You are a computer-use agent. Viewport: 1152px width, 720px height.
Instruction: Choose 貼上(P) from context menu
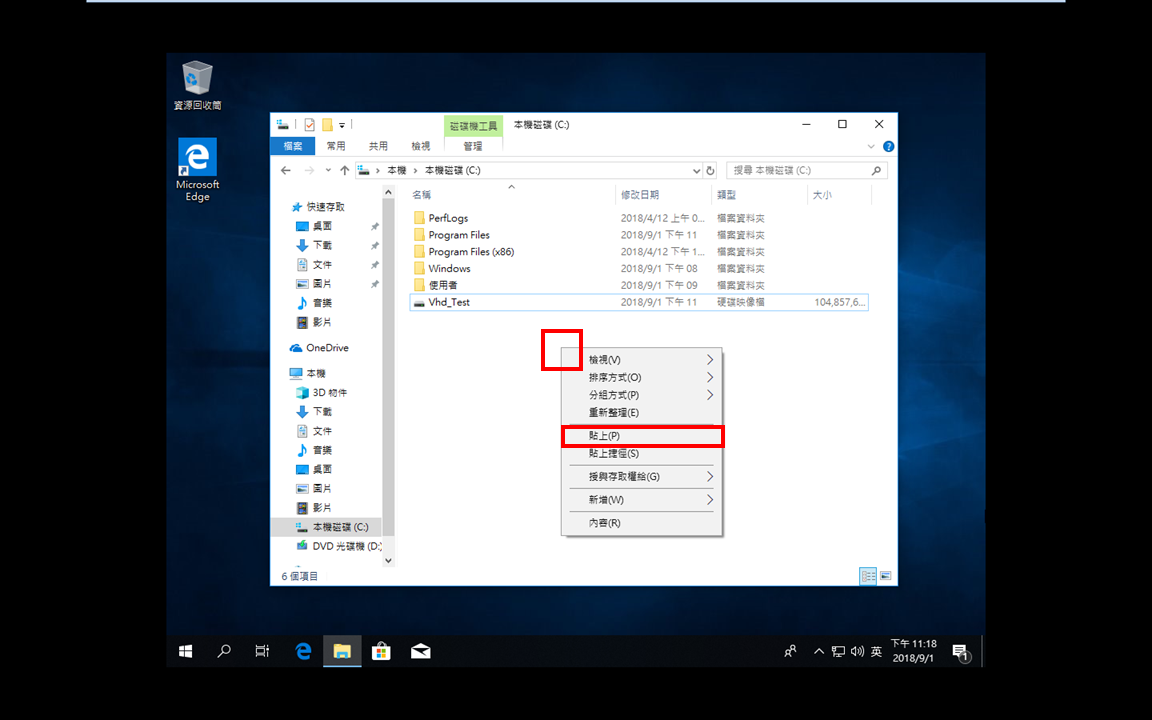641,436
